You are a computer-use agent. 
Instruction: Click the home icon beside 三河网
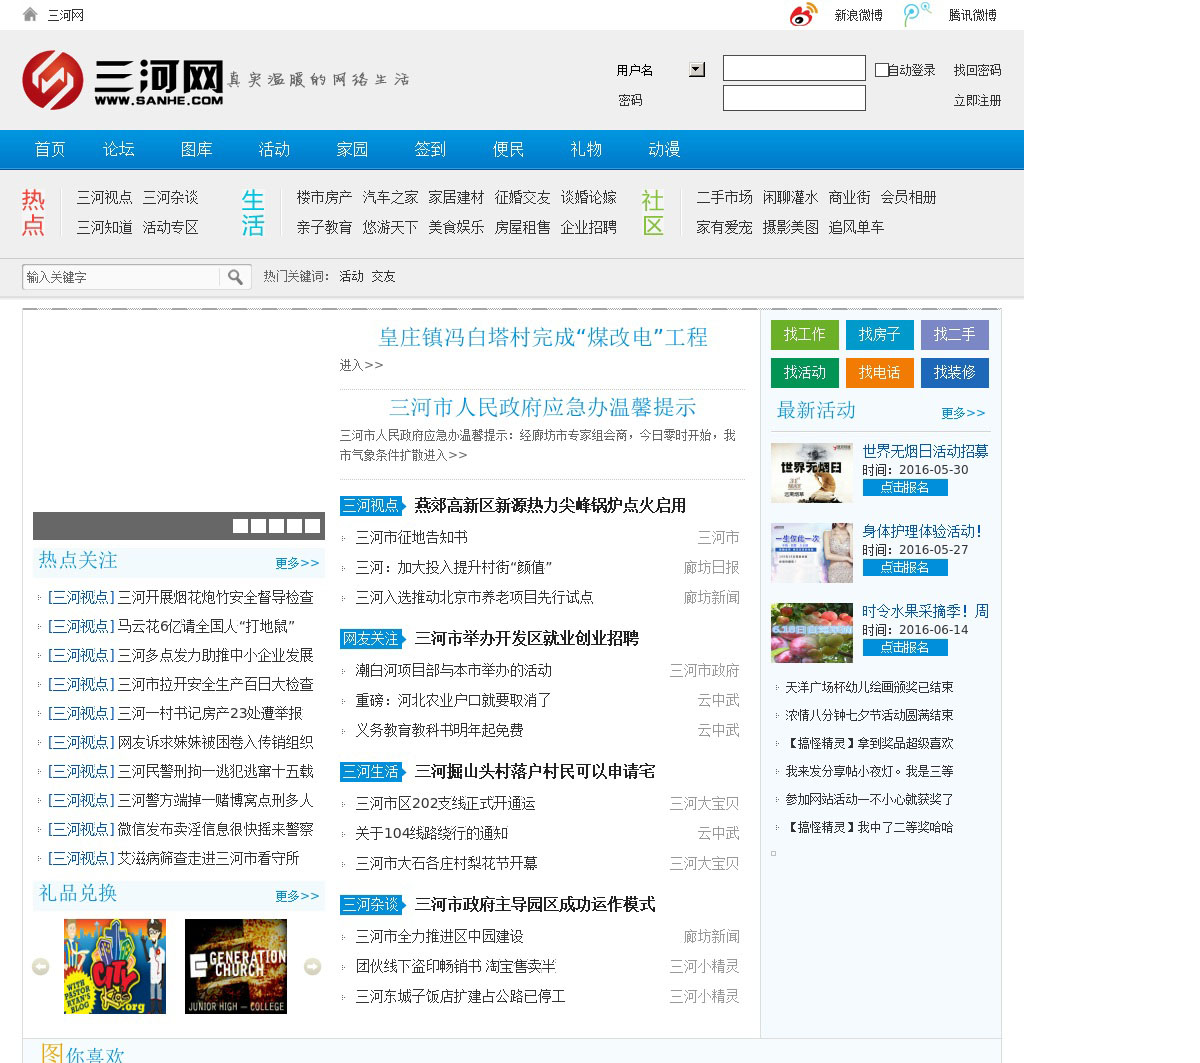pos(30,14)
